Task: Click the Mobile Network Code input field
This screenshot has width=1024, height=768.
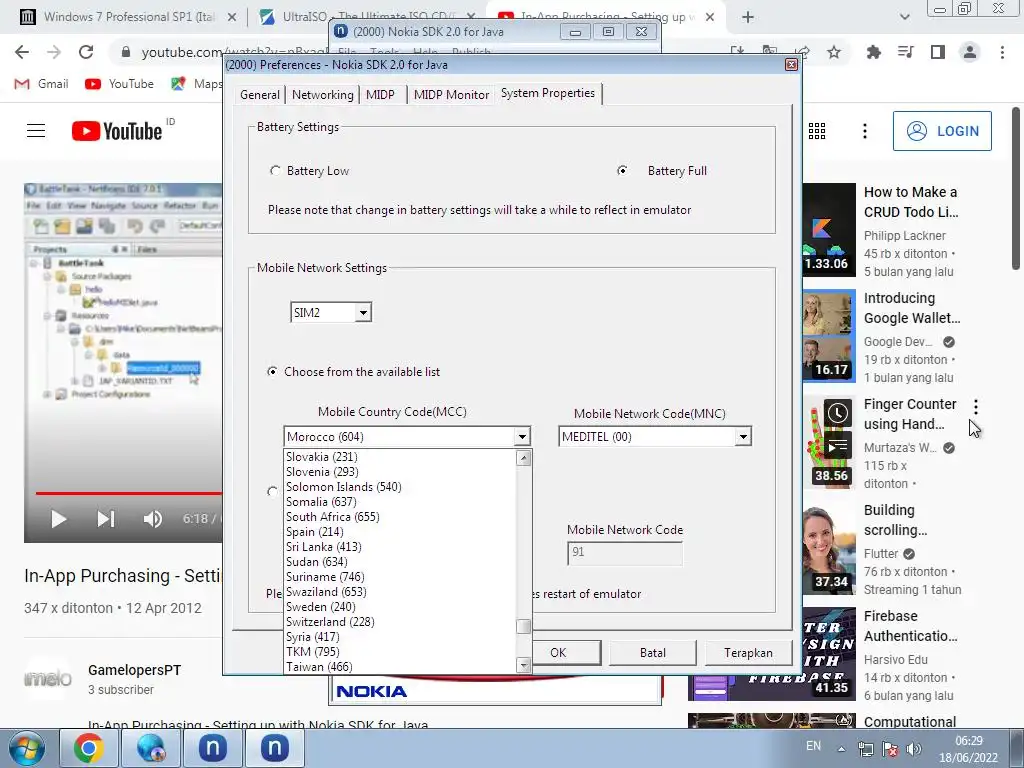Action: point(625,552)
